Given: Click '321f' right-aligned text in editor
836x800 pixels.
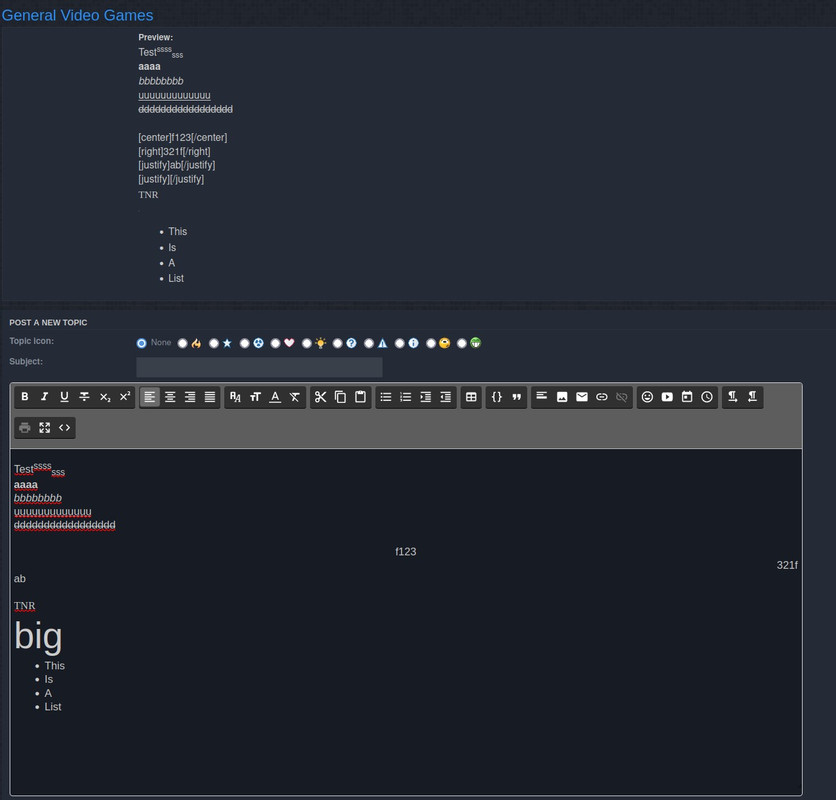Looking at the screenshot, I should click(787, 565).
